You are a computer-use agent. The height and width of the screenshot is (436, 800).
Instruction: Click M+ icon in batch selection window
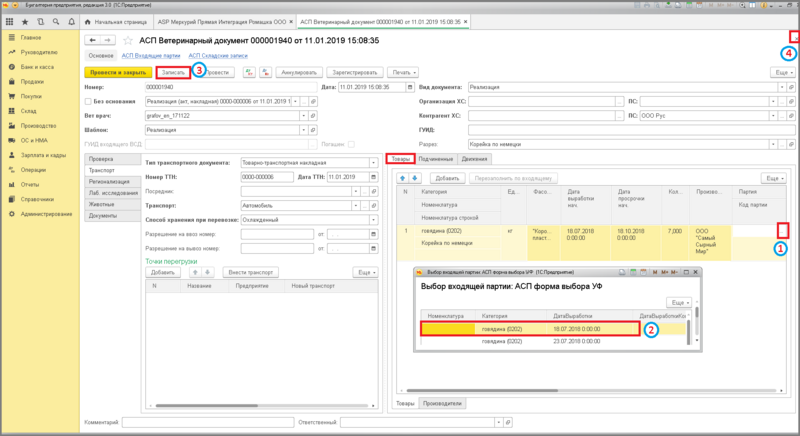tap(665, 272)
